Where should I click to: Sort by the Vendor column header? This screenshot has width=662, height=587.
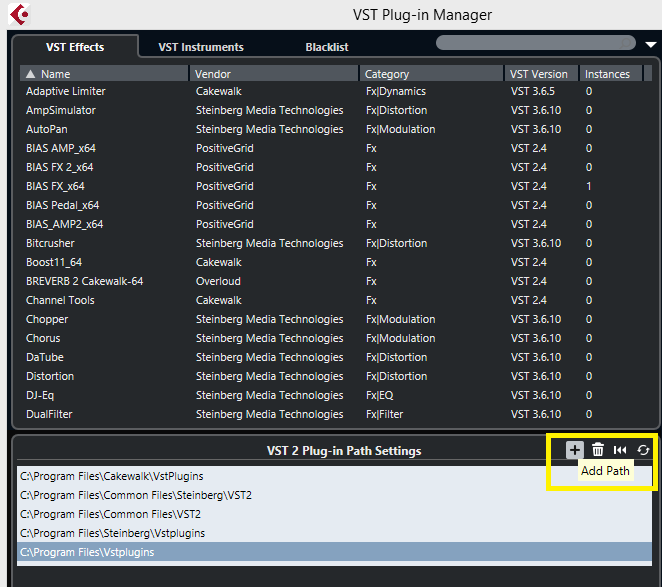[274, 74]
